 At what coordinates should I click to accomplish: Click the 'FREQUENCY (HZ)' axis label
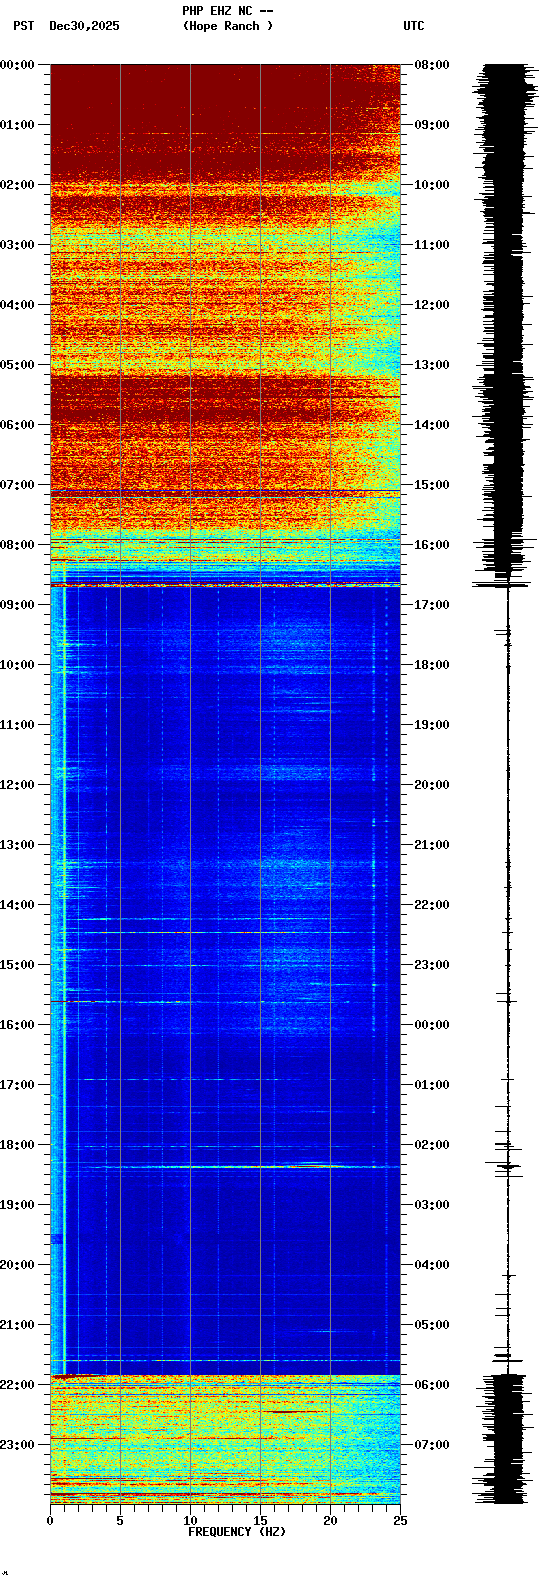[237, 1531]
